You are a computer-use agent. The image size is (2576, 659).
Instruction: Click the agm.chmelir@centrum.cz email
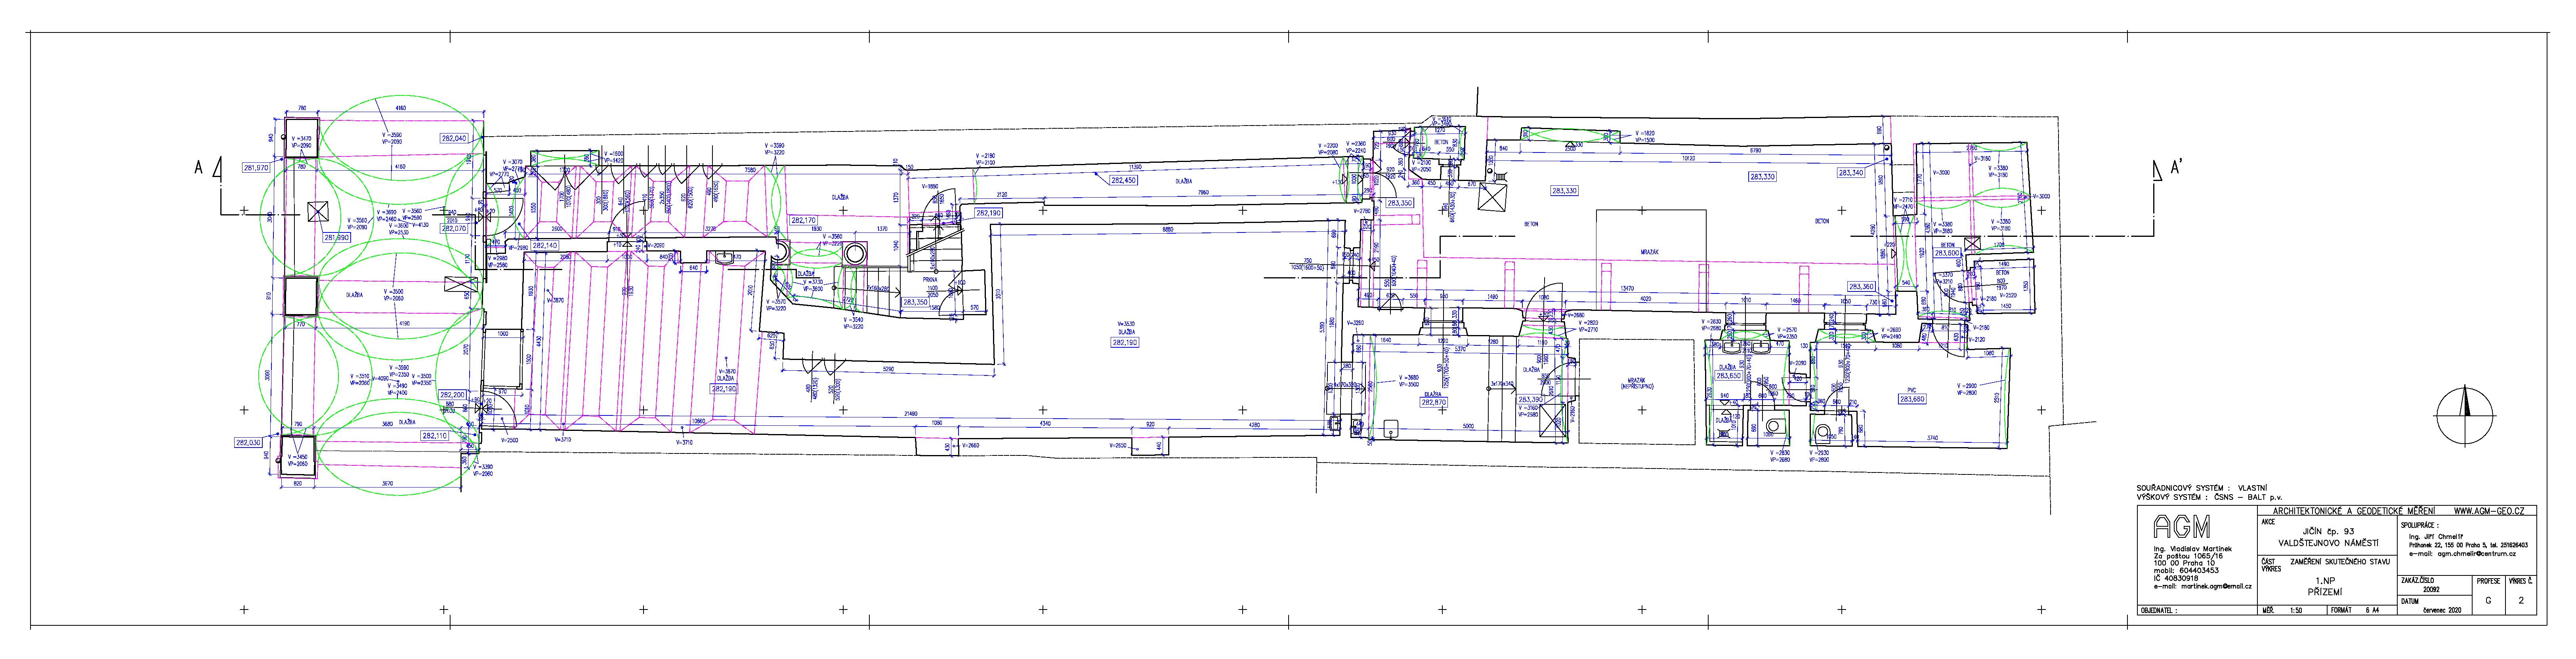(x=2477, y=554)
